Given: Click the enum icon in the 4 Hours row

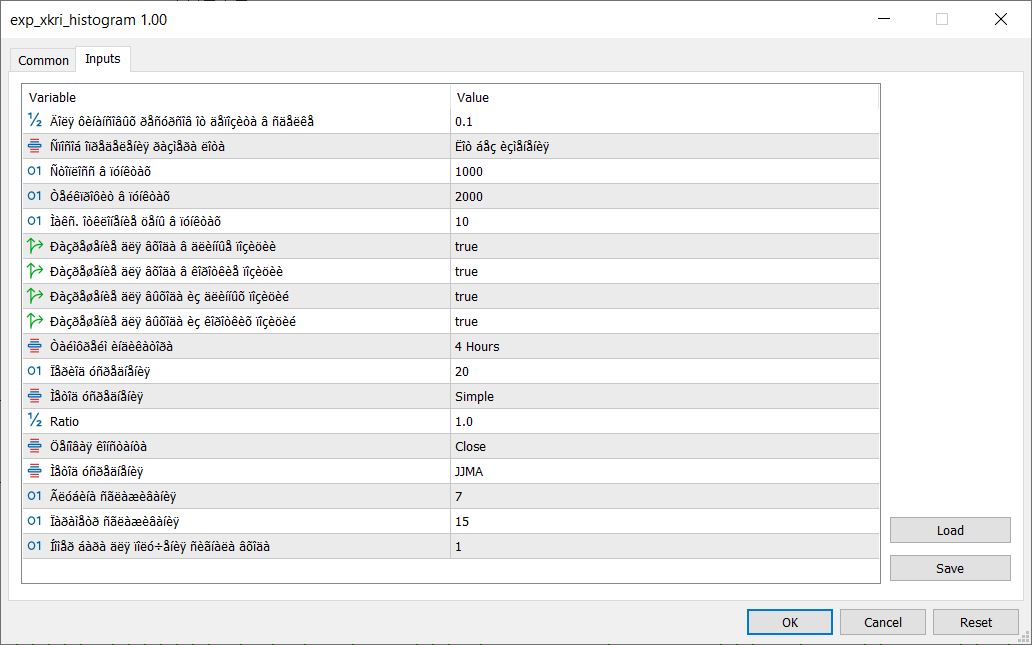Looking at the screenshot, I should click(x=35, y=346).
